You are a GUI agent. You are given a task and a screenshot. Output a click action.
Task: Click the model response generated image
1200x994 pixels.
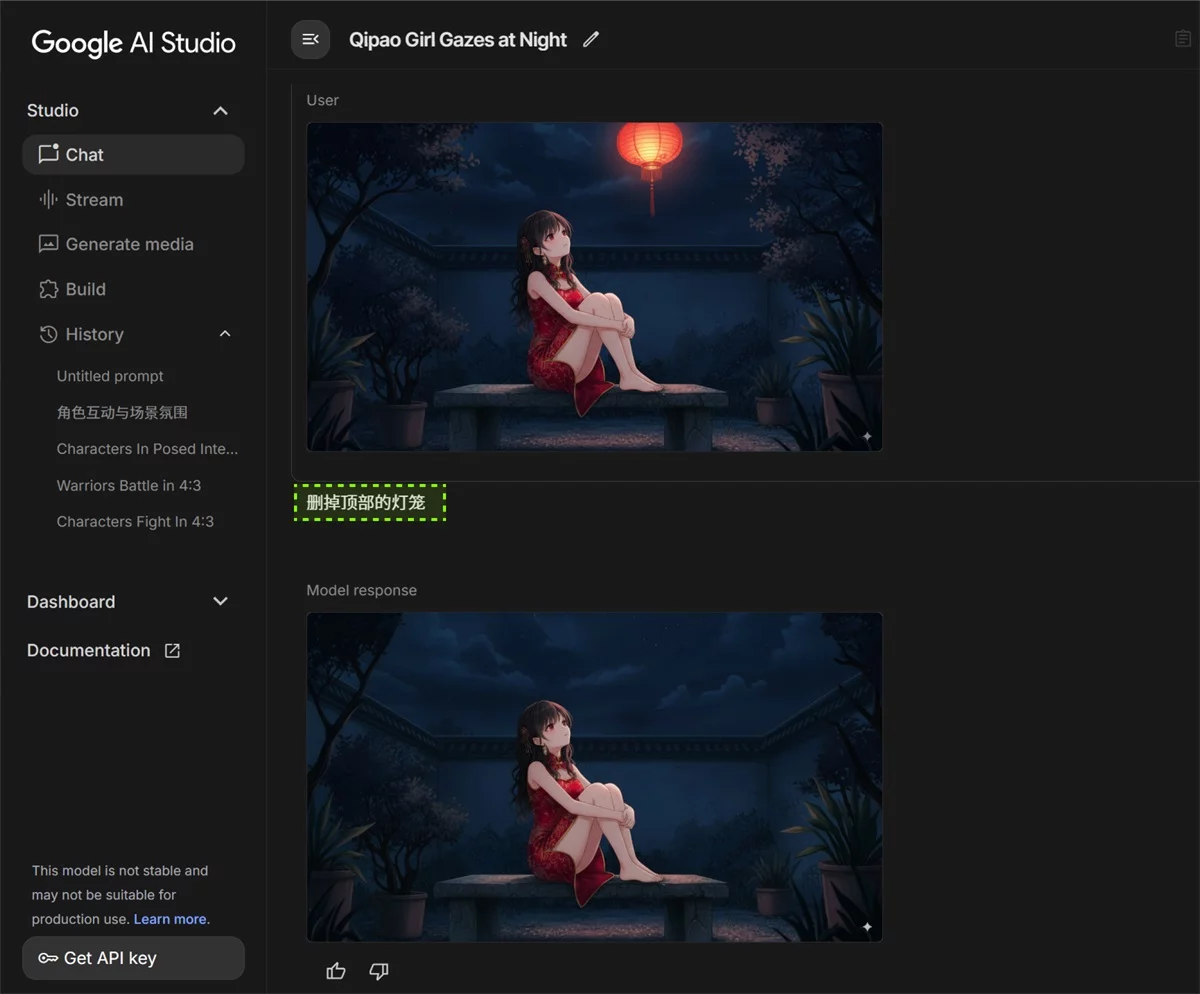point(594,776)
